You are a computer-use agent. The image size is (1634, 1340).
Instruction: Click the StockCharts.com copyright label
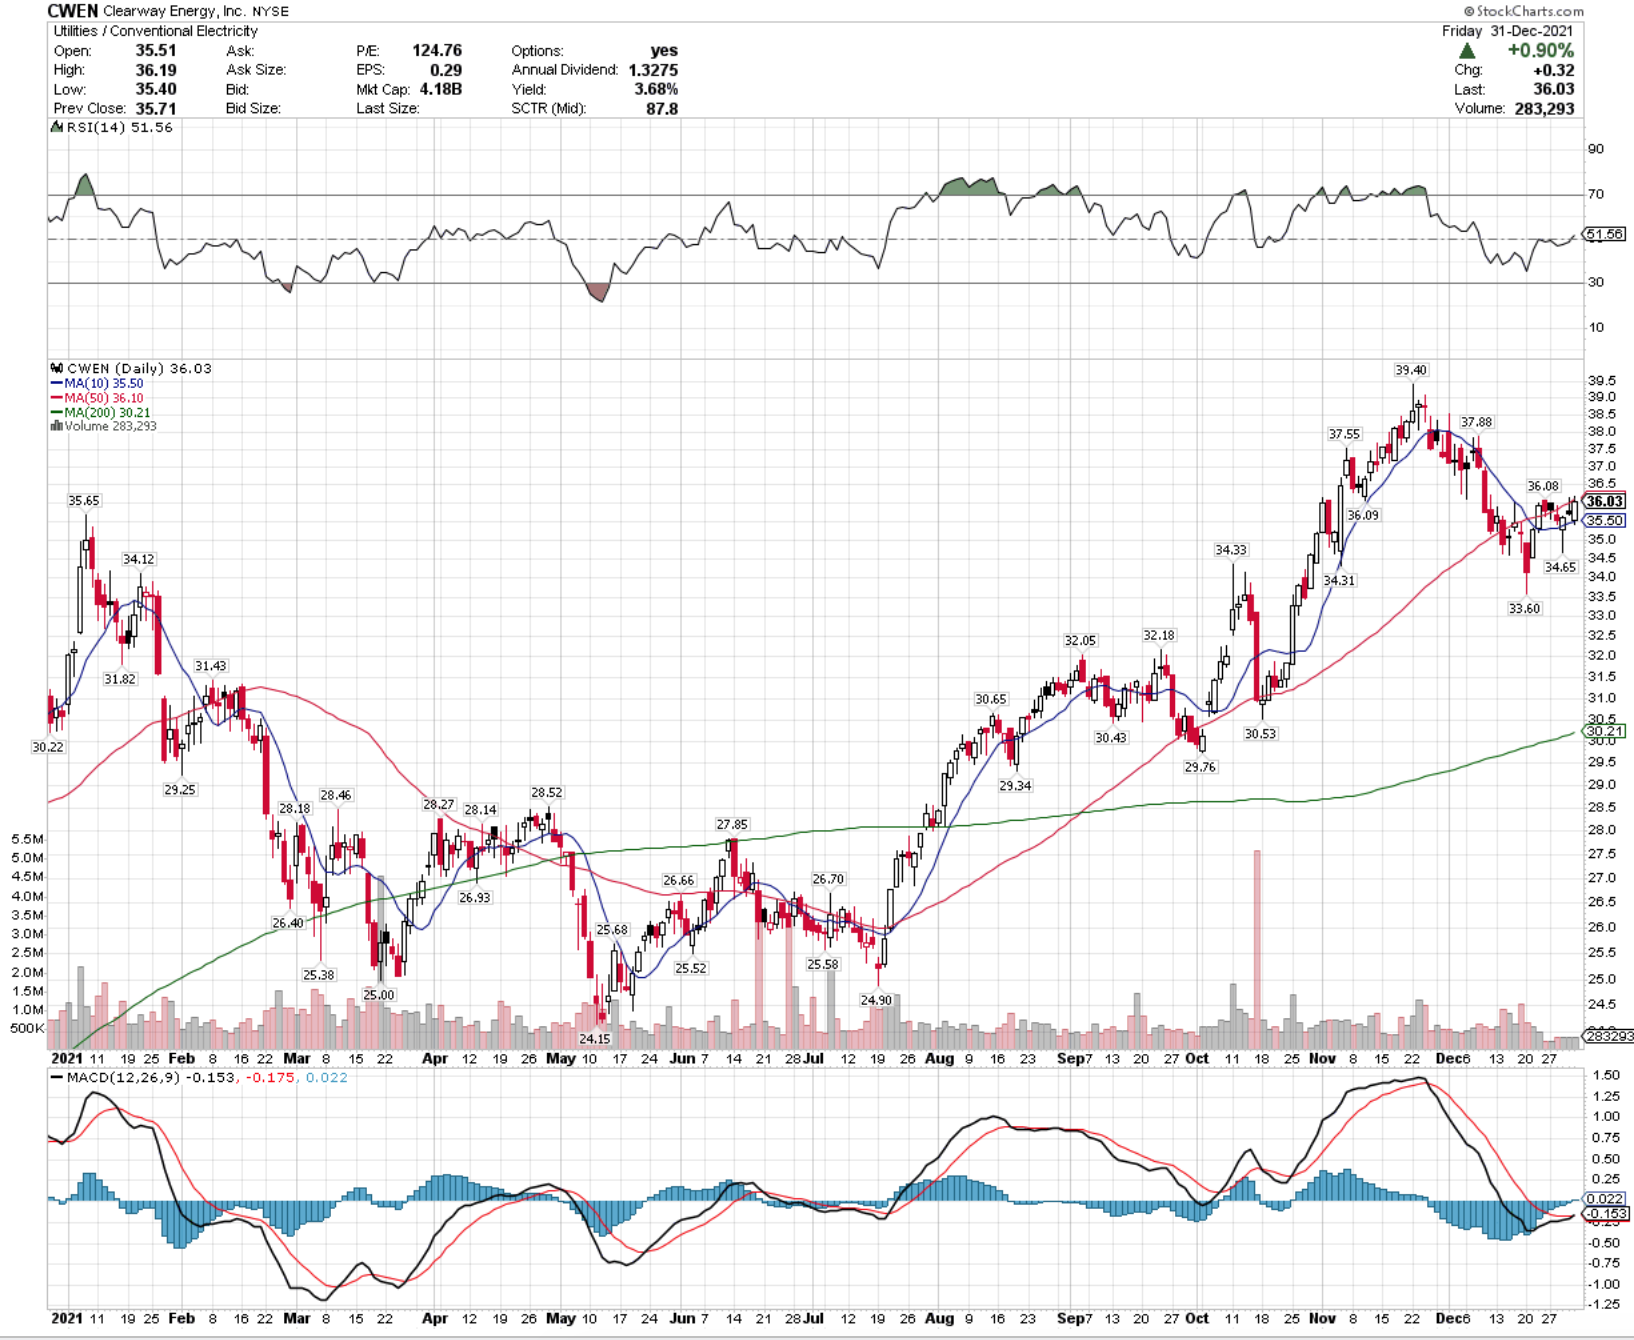click(x=1524, y=11)
